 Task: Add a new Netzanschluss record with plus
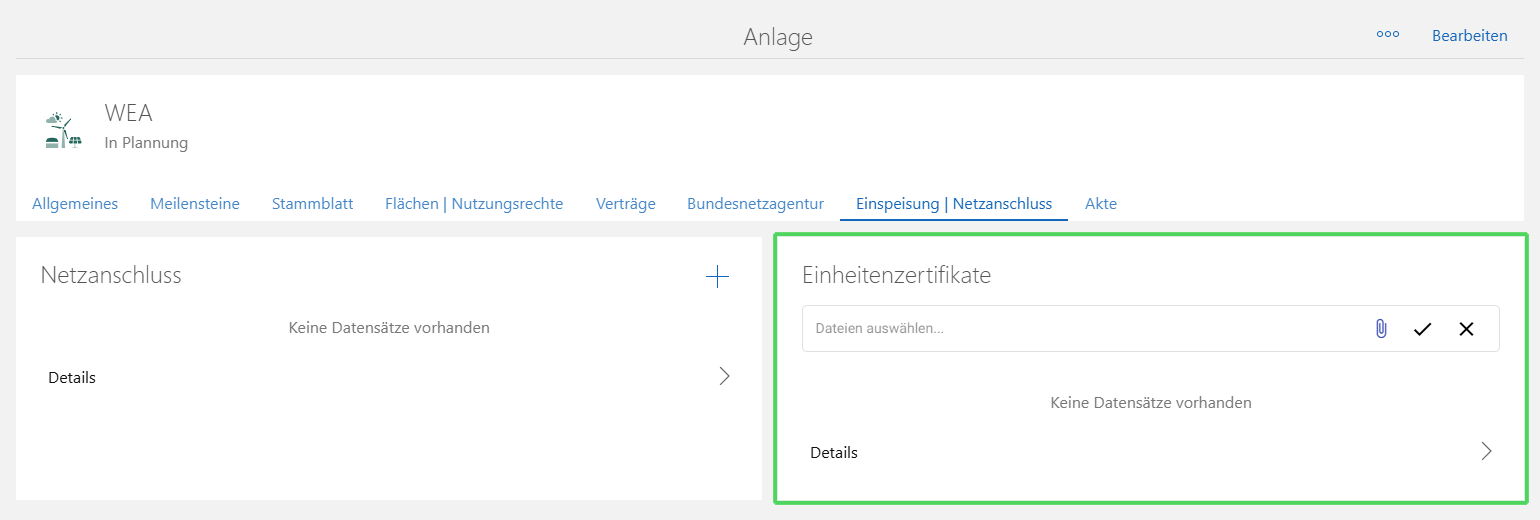[717, 277]
